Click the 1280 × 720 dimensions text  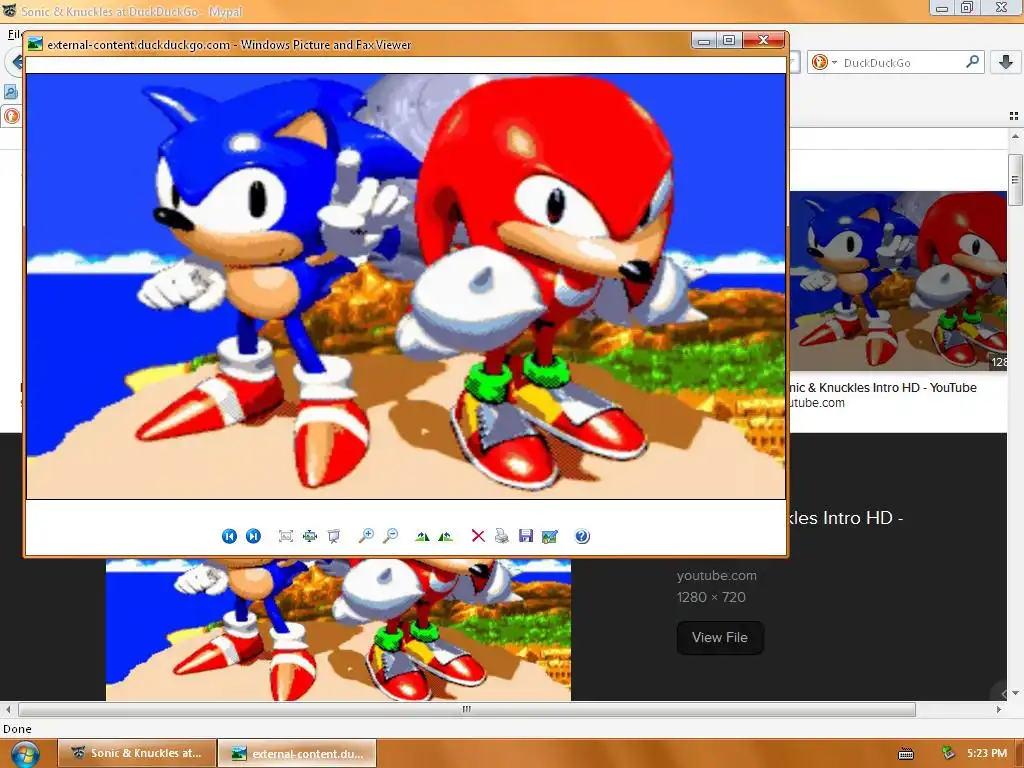pyautogui.click(x=711, y=597)
